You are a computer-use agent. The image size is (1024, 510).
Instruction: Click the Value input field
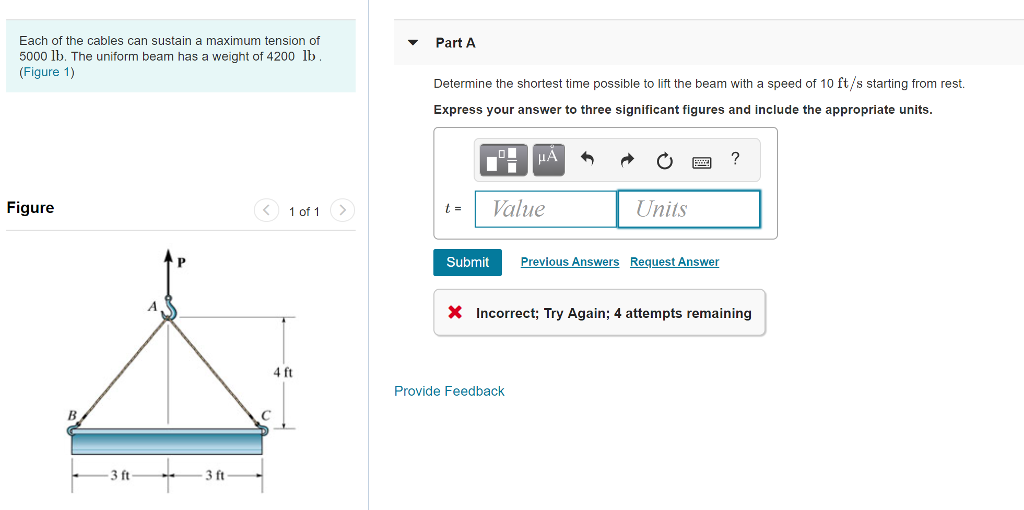(x=546, y=209)
